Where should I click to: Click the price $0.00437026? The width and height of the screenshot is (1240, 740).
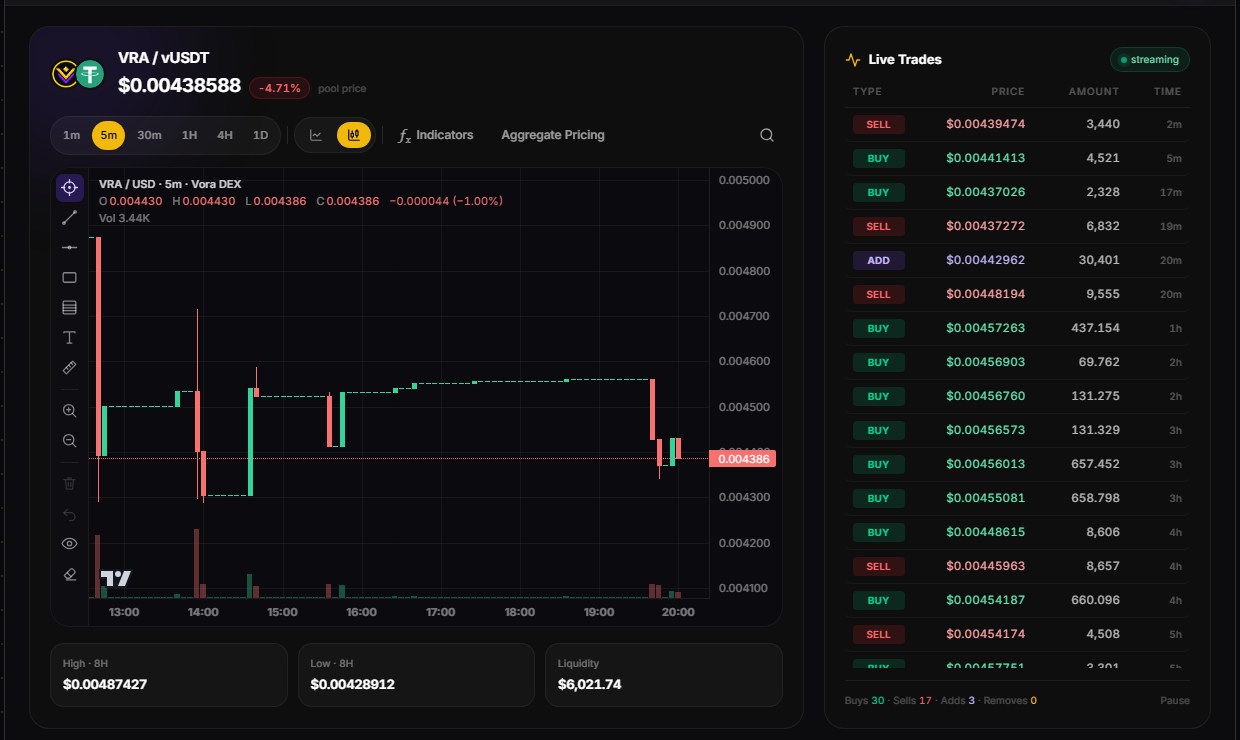tap(985, 192)
